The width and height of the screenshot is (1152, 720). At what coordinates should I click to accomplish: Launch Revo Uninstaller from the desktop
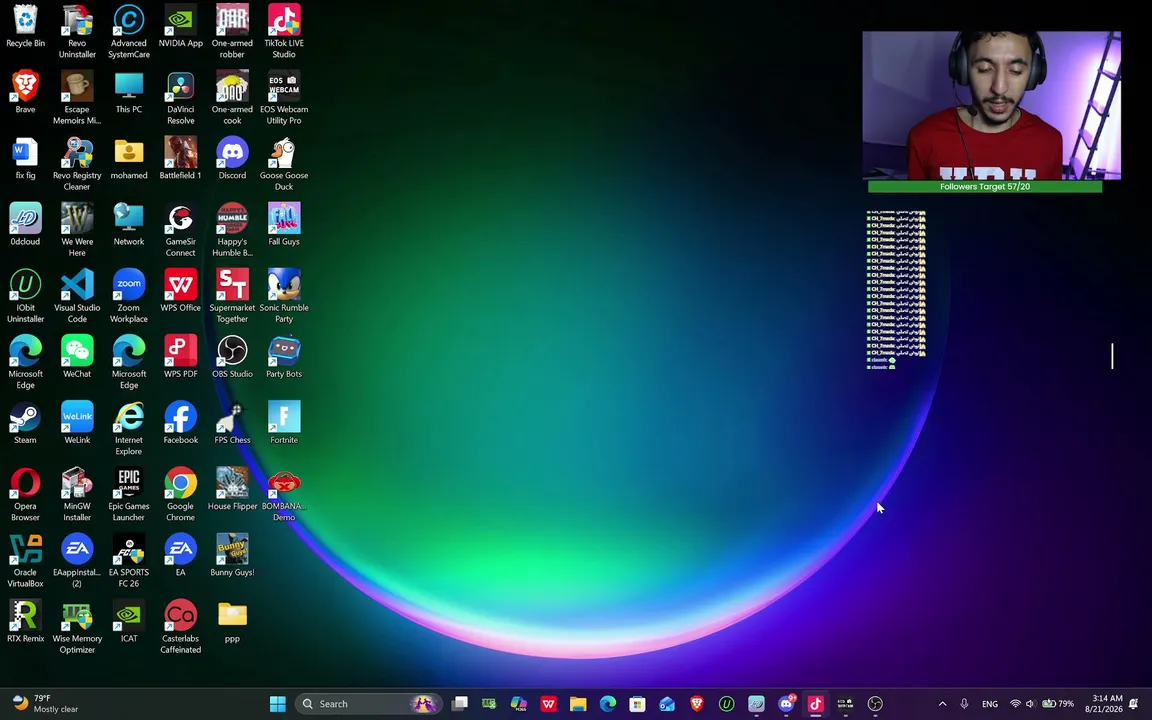tap(77, 32)
